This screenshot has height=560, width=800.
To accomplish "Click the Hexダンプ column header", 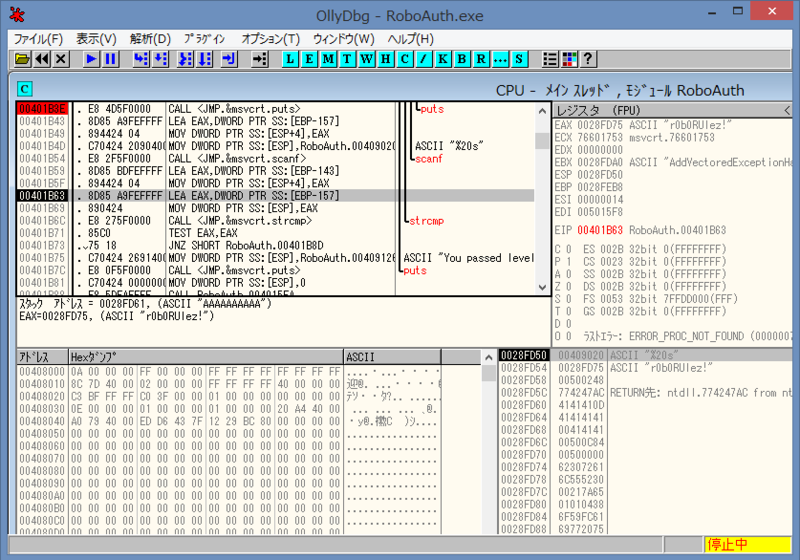I will [x=206, y=357].
